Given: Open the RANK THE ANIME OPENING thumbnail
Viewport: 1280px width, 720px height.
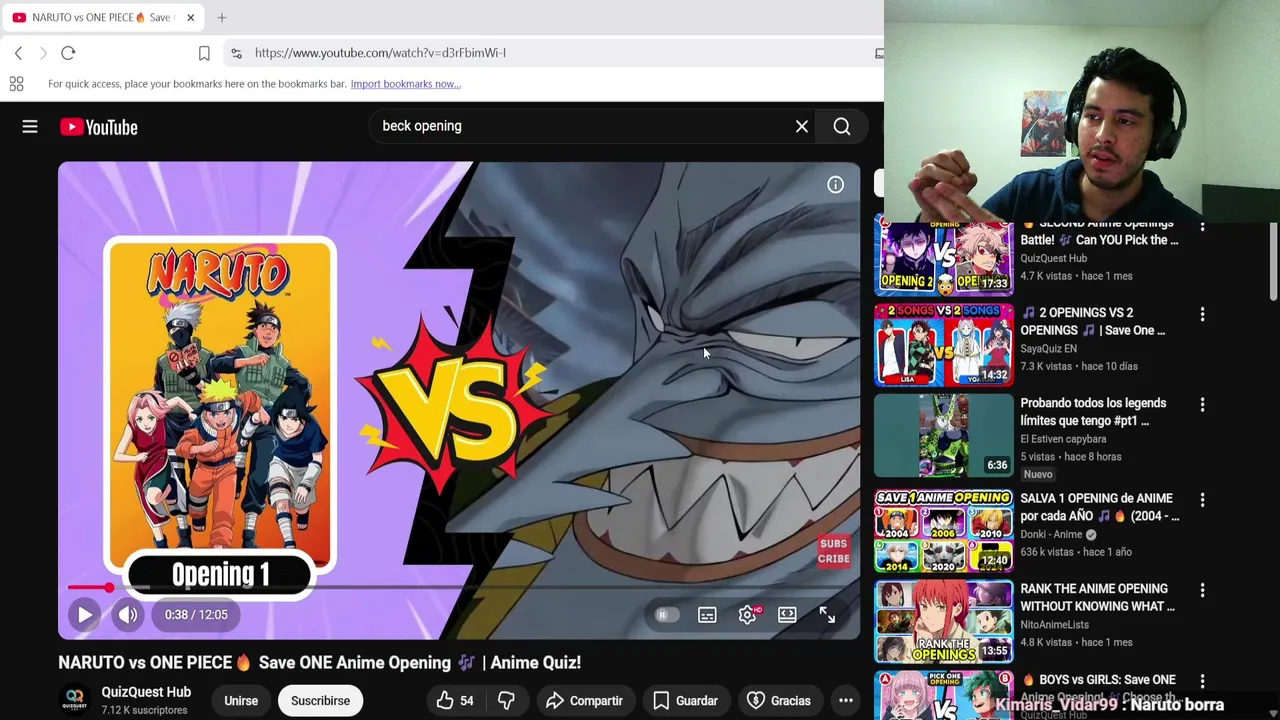Looking at the screenshot, I should 943,621.
